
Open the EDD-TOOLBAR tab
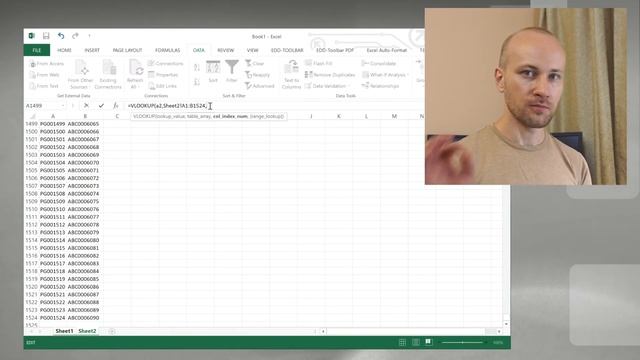coord(287,50)
